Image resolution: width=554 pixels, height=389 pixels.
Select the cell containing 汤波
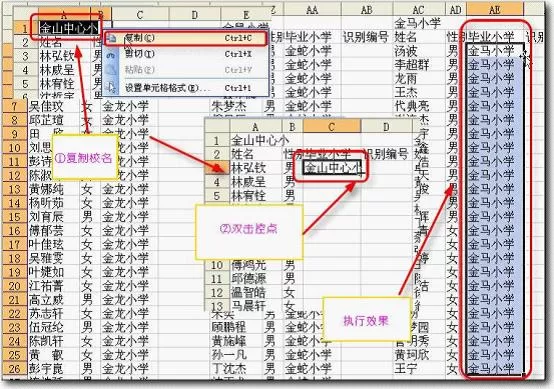pyautogui.click(x=419, y=51)
